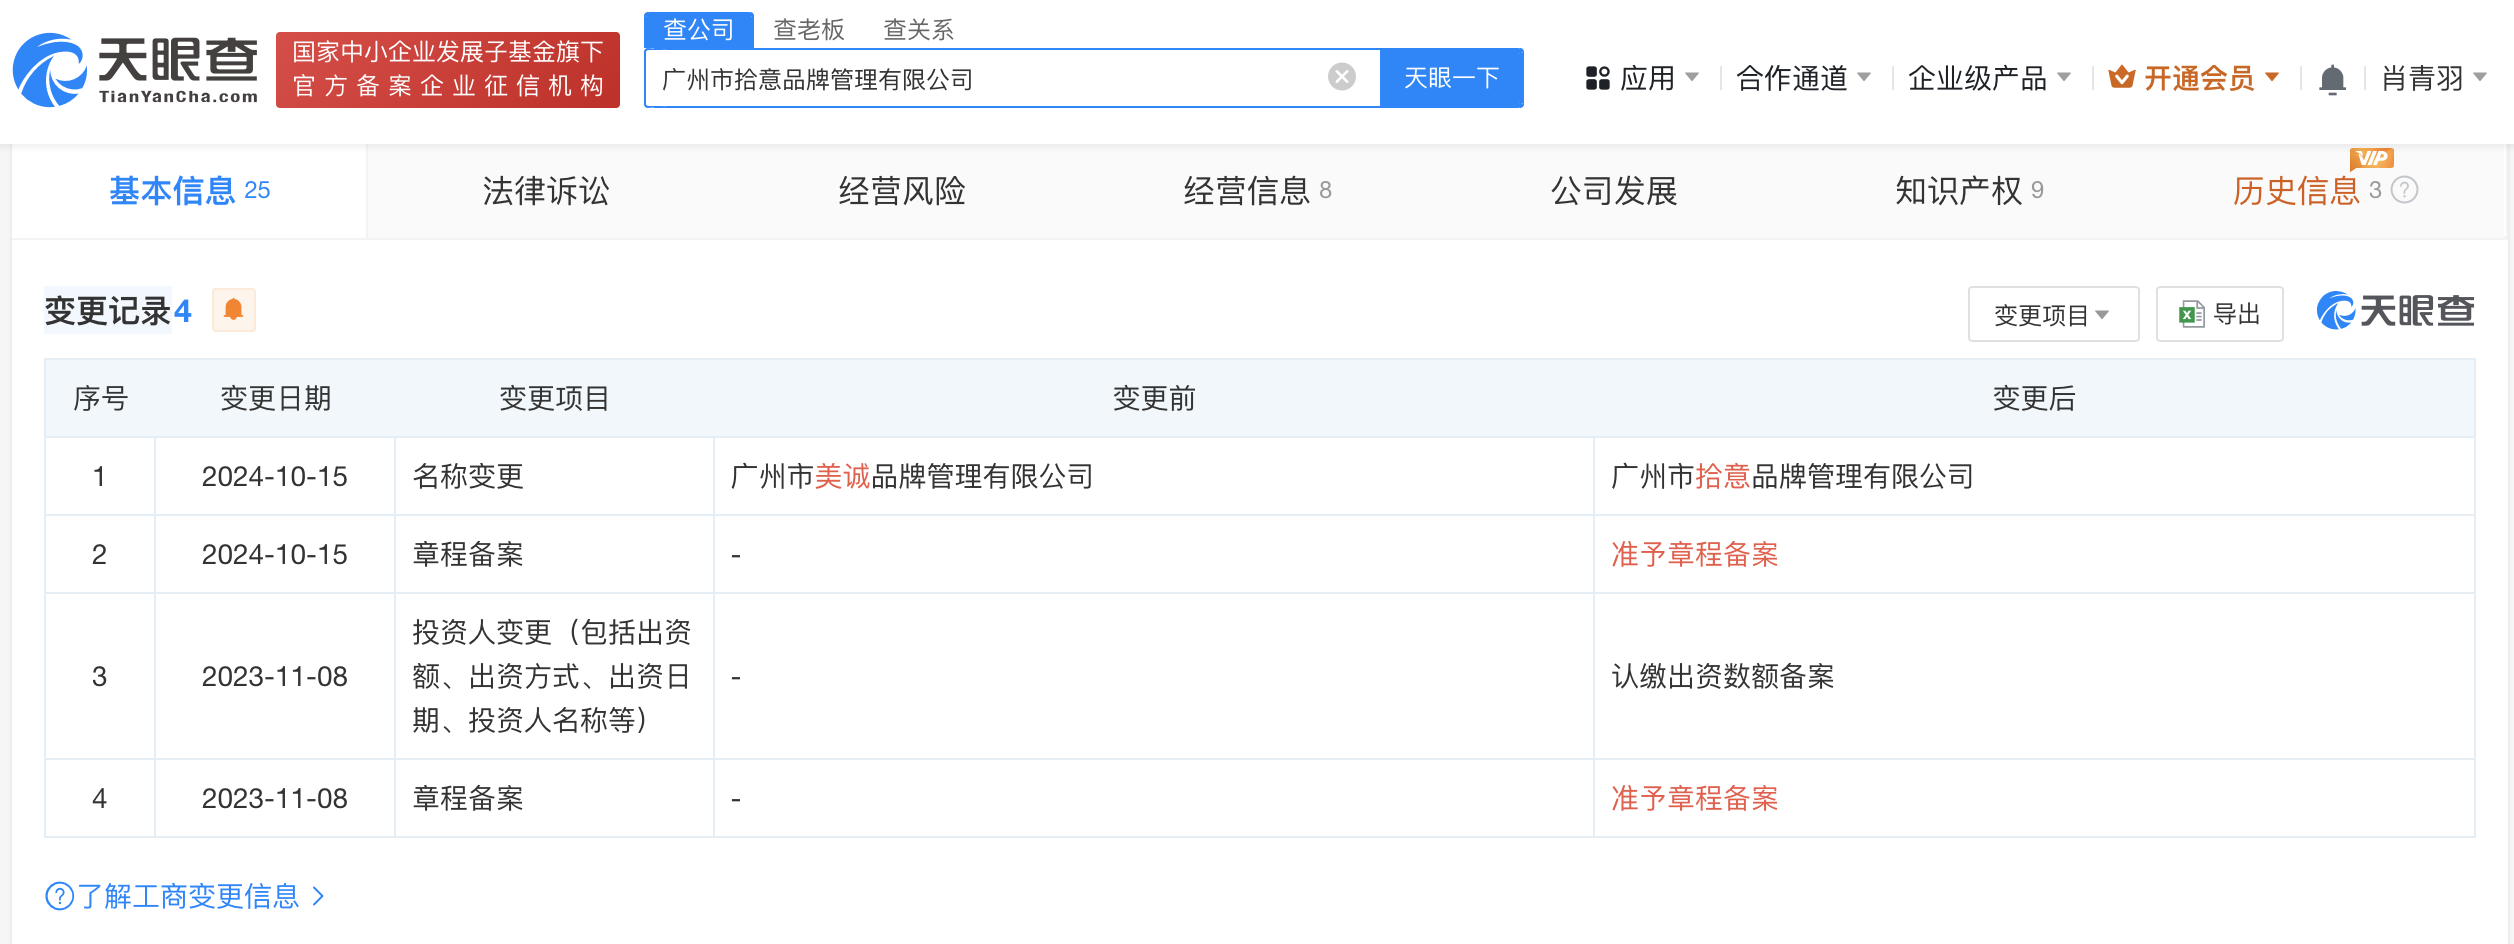Subscribe via the bell icon beside 变更记录
This screenshot has height=944, width=2514.
click(x=234, y=311)
